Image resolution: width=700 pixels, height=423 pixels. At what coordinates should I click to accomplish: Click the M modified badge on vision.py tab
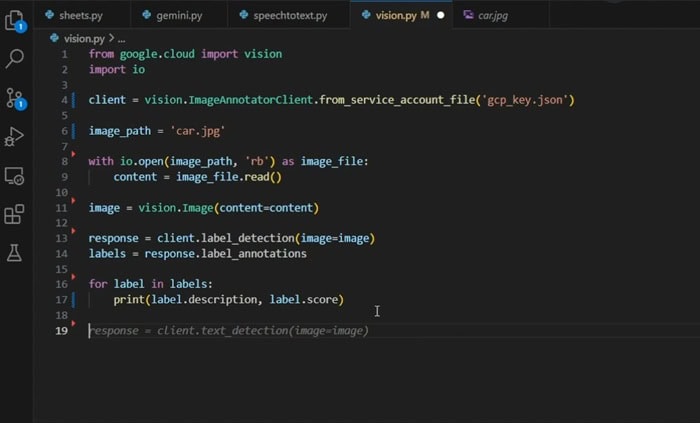[x=425, y=15]
